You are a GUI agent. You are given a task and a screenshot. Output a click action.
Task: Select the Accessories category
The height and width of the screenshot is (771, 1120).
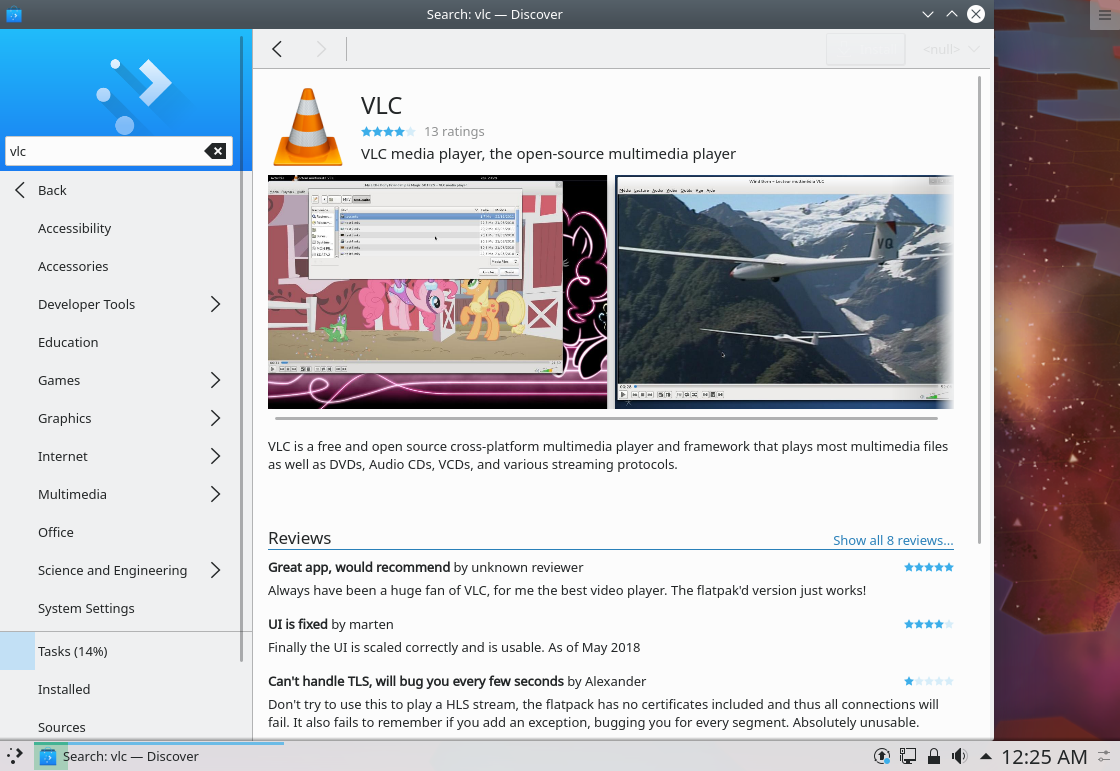click(120, 266)
